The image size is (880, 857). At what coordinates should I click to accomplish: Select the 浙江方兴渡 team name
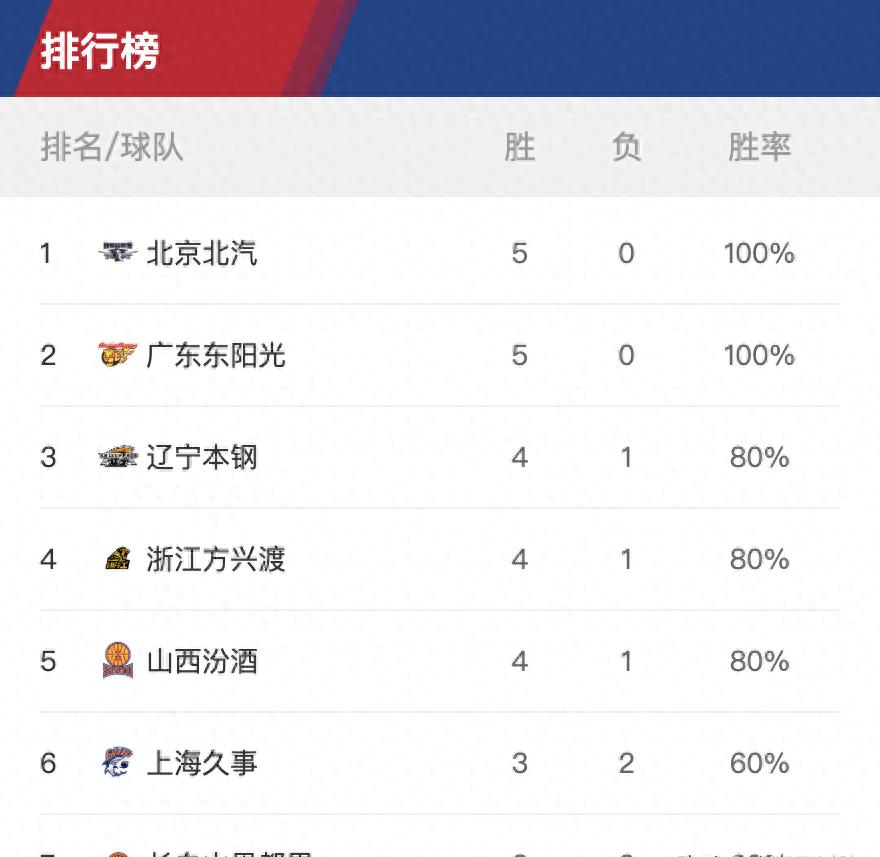(216, 559)
